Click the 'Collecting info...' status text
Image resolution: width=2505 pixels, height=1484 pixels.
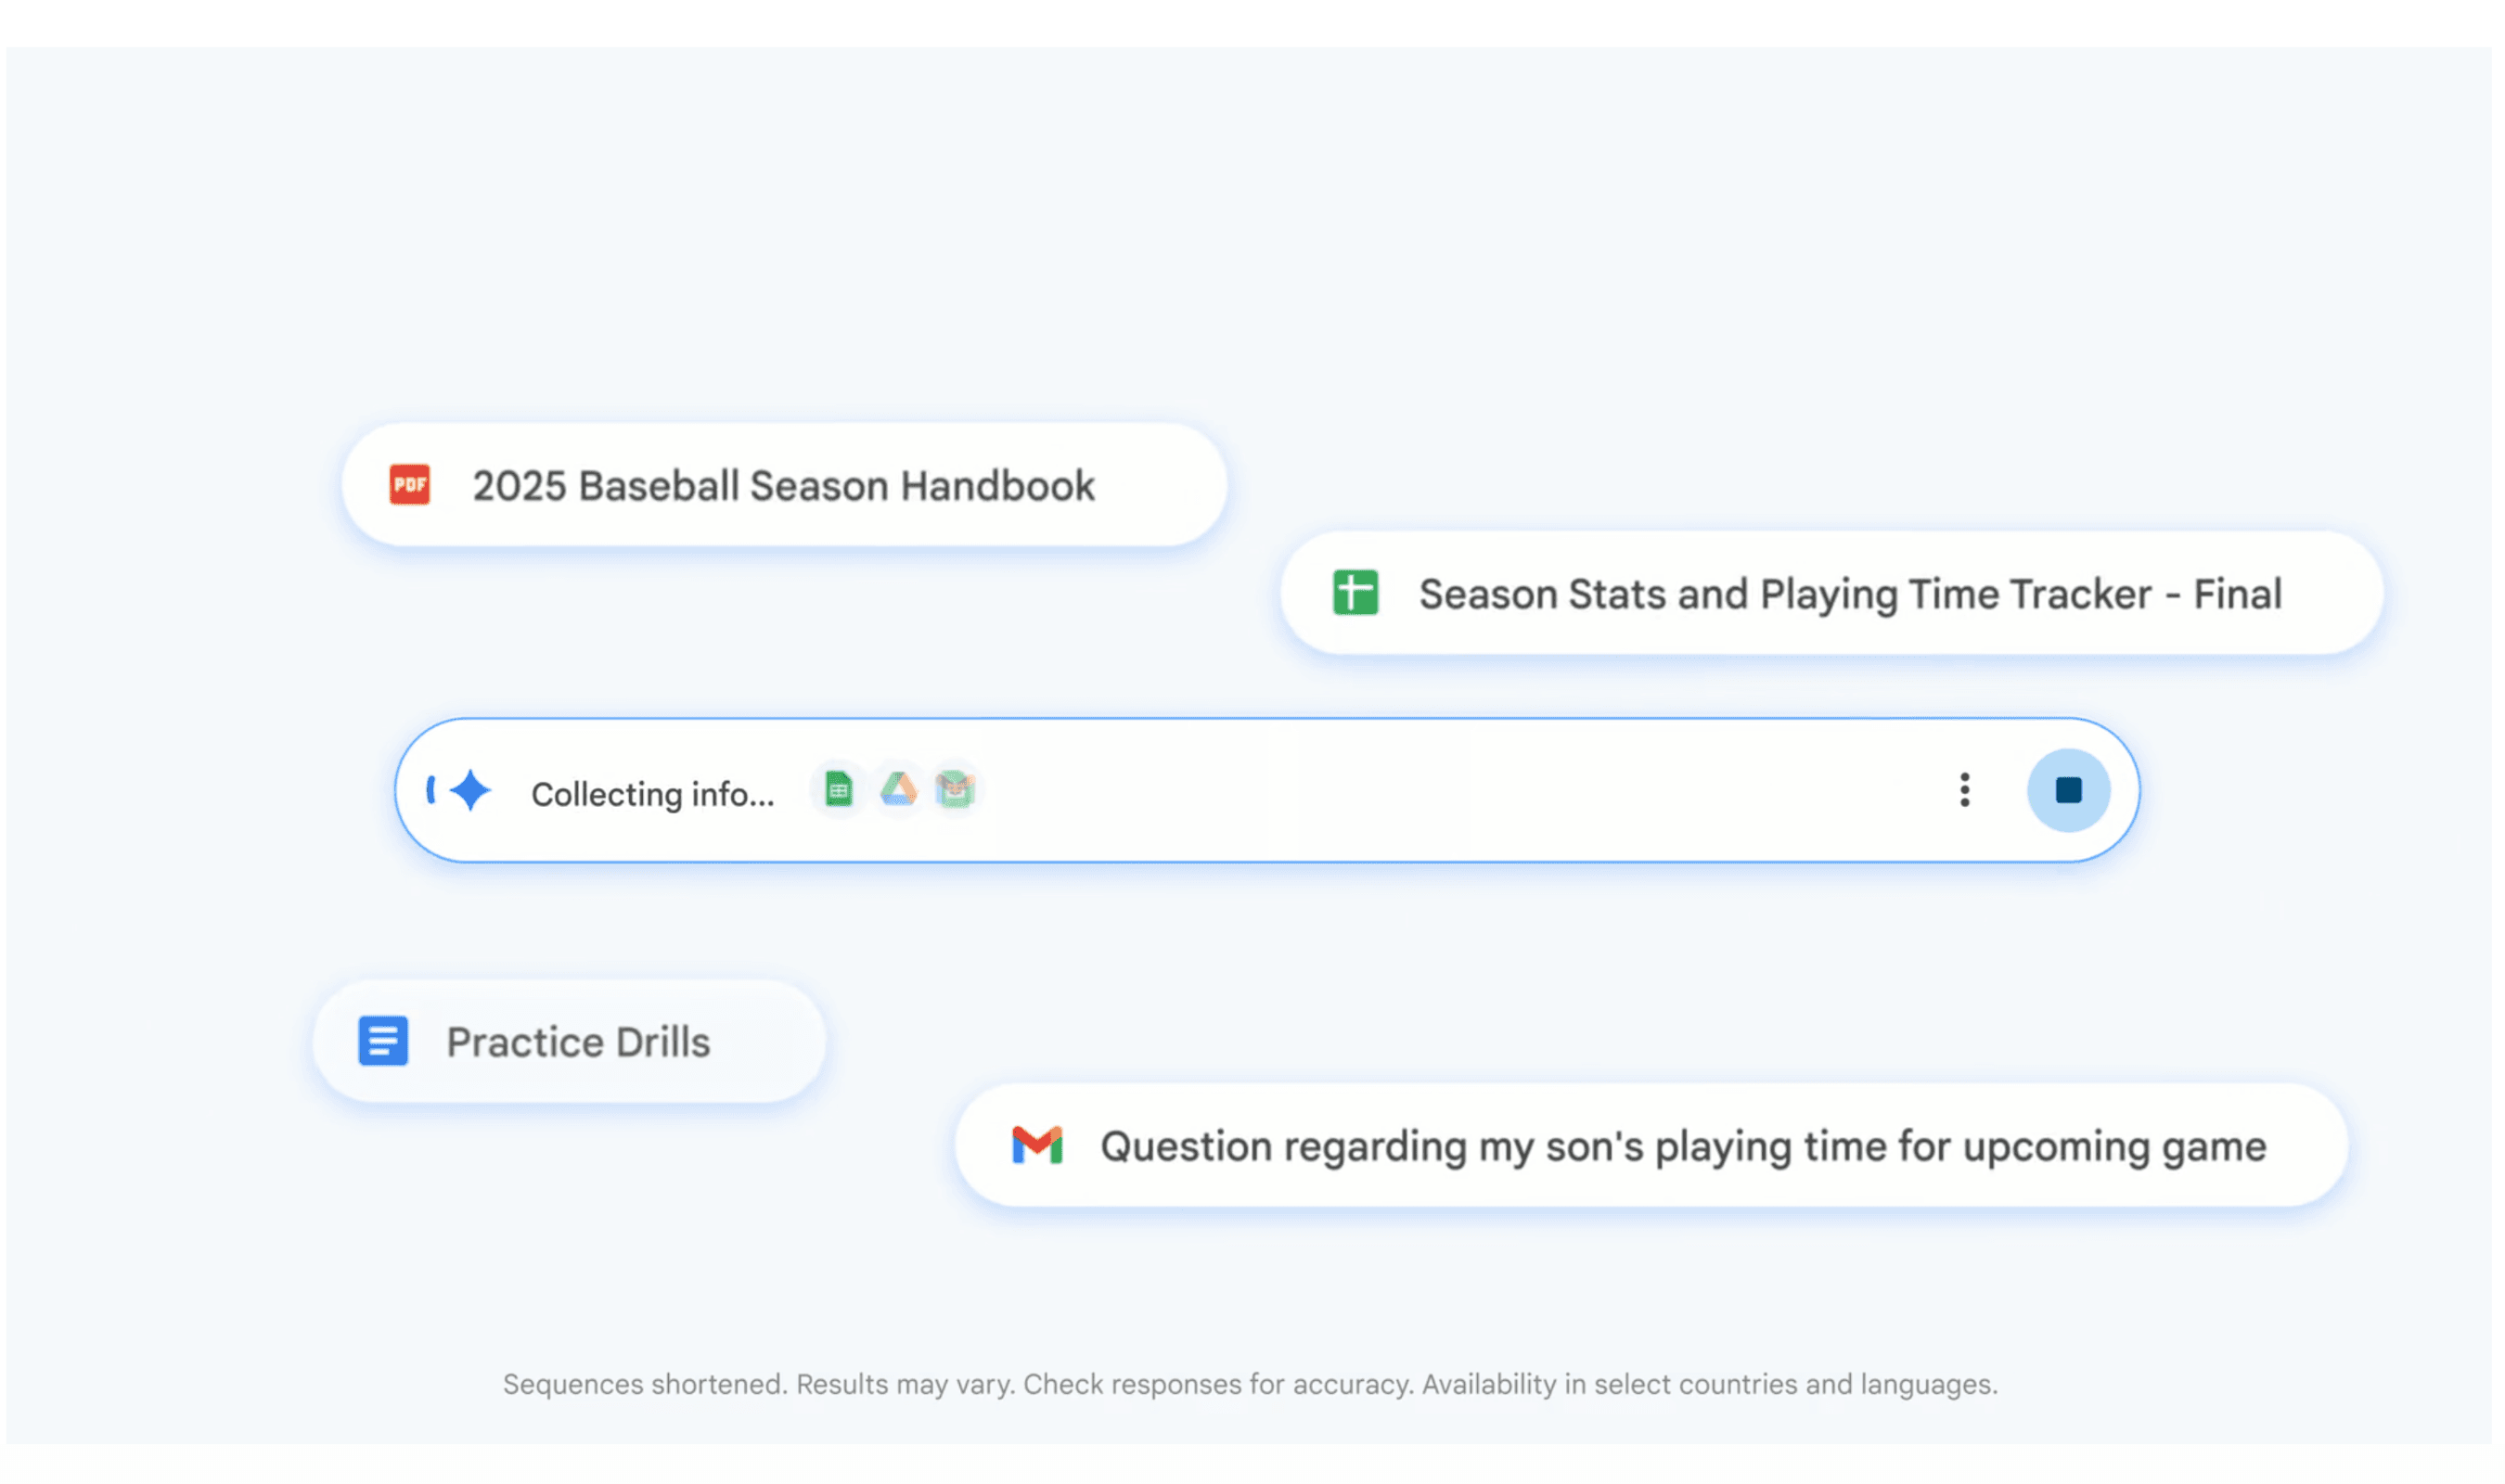[x=652, y=794]
